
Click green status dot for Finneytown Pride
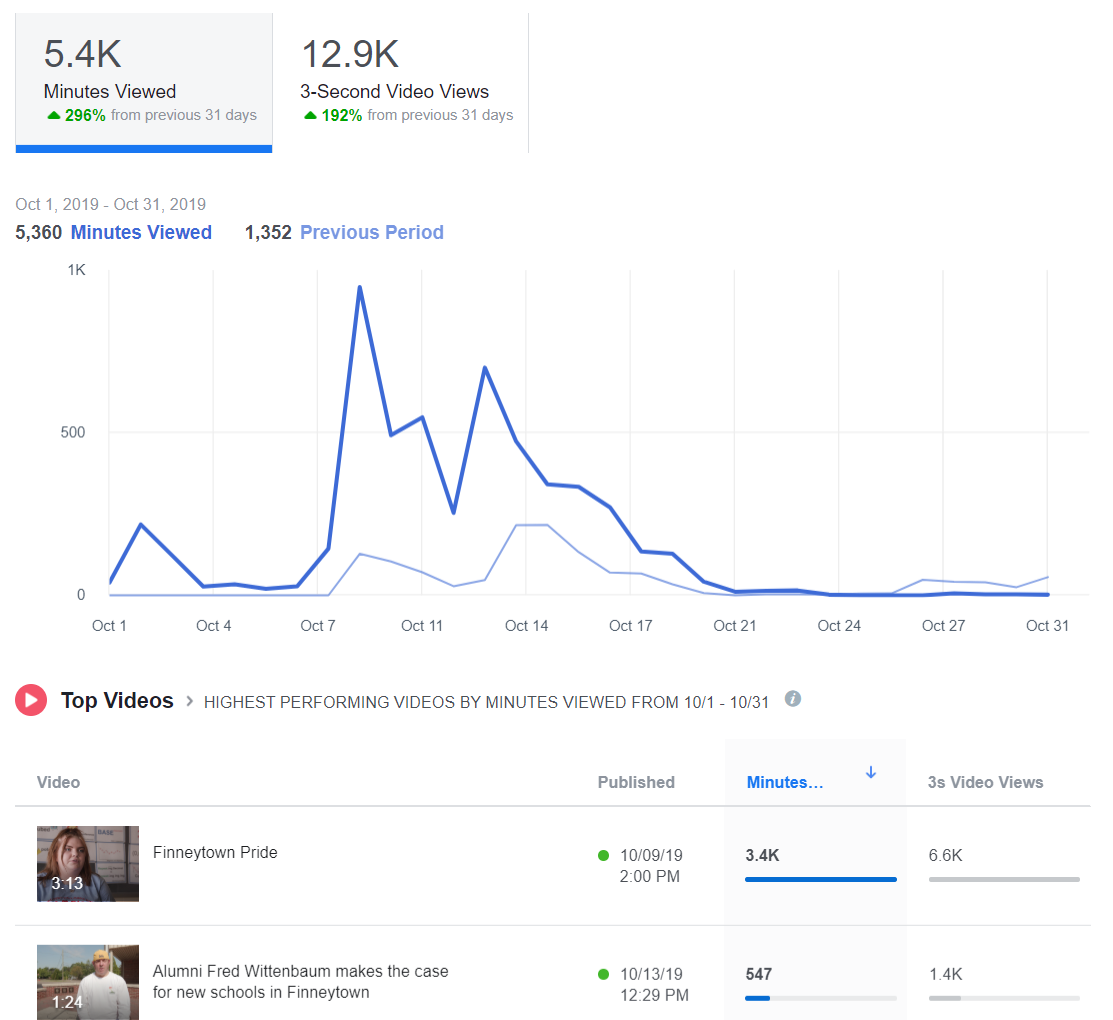click(603, 855)
